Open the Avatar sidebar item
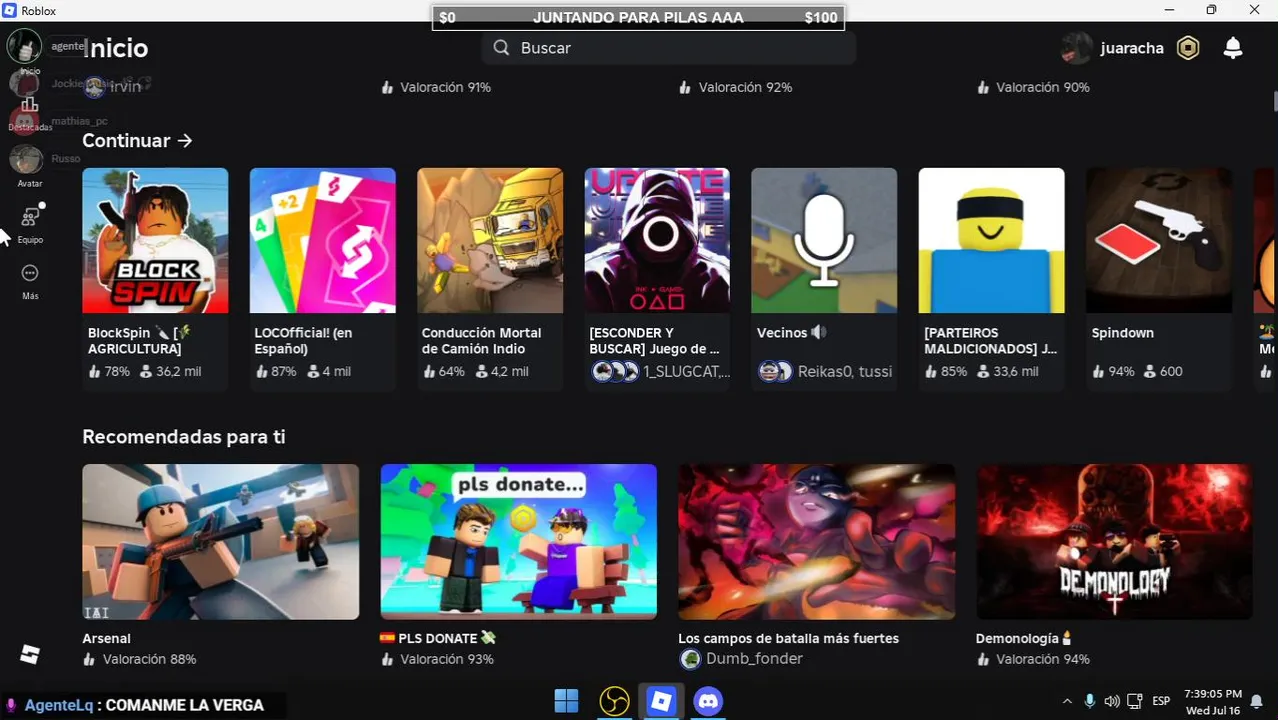The width and height of the screenshot is (1278, 720). 30,166
